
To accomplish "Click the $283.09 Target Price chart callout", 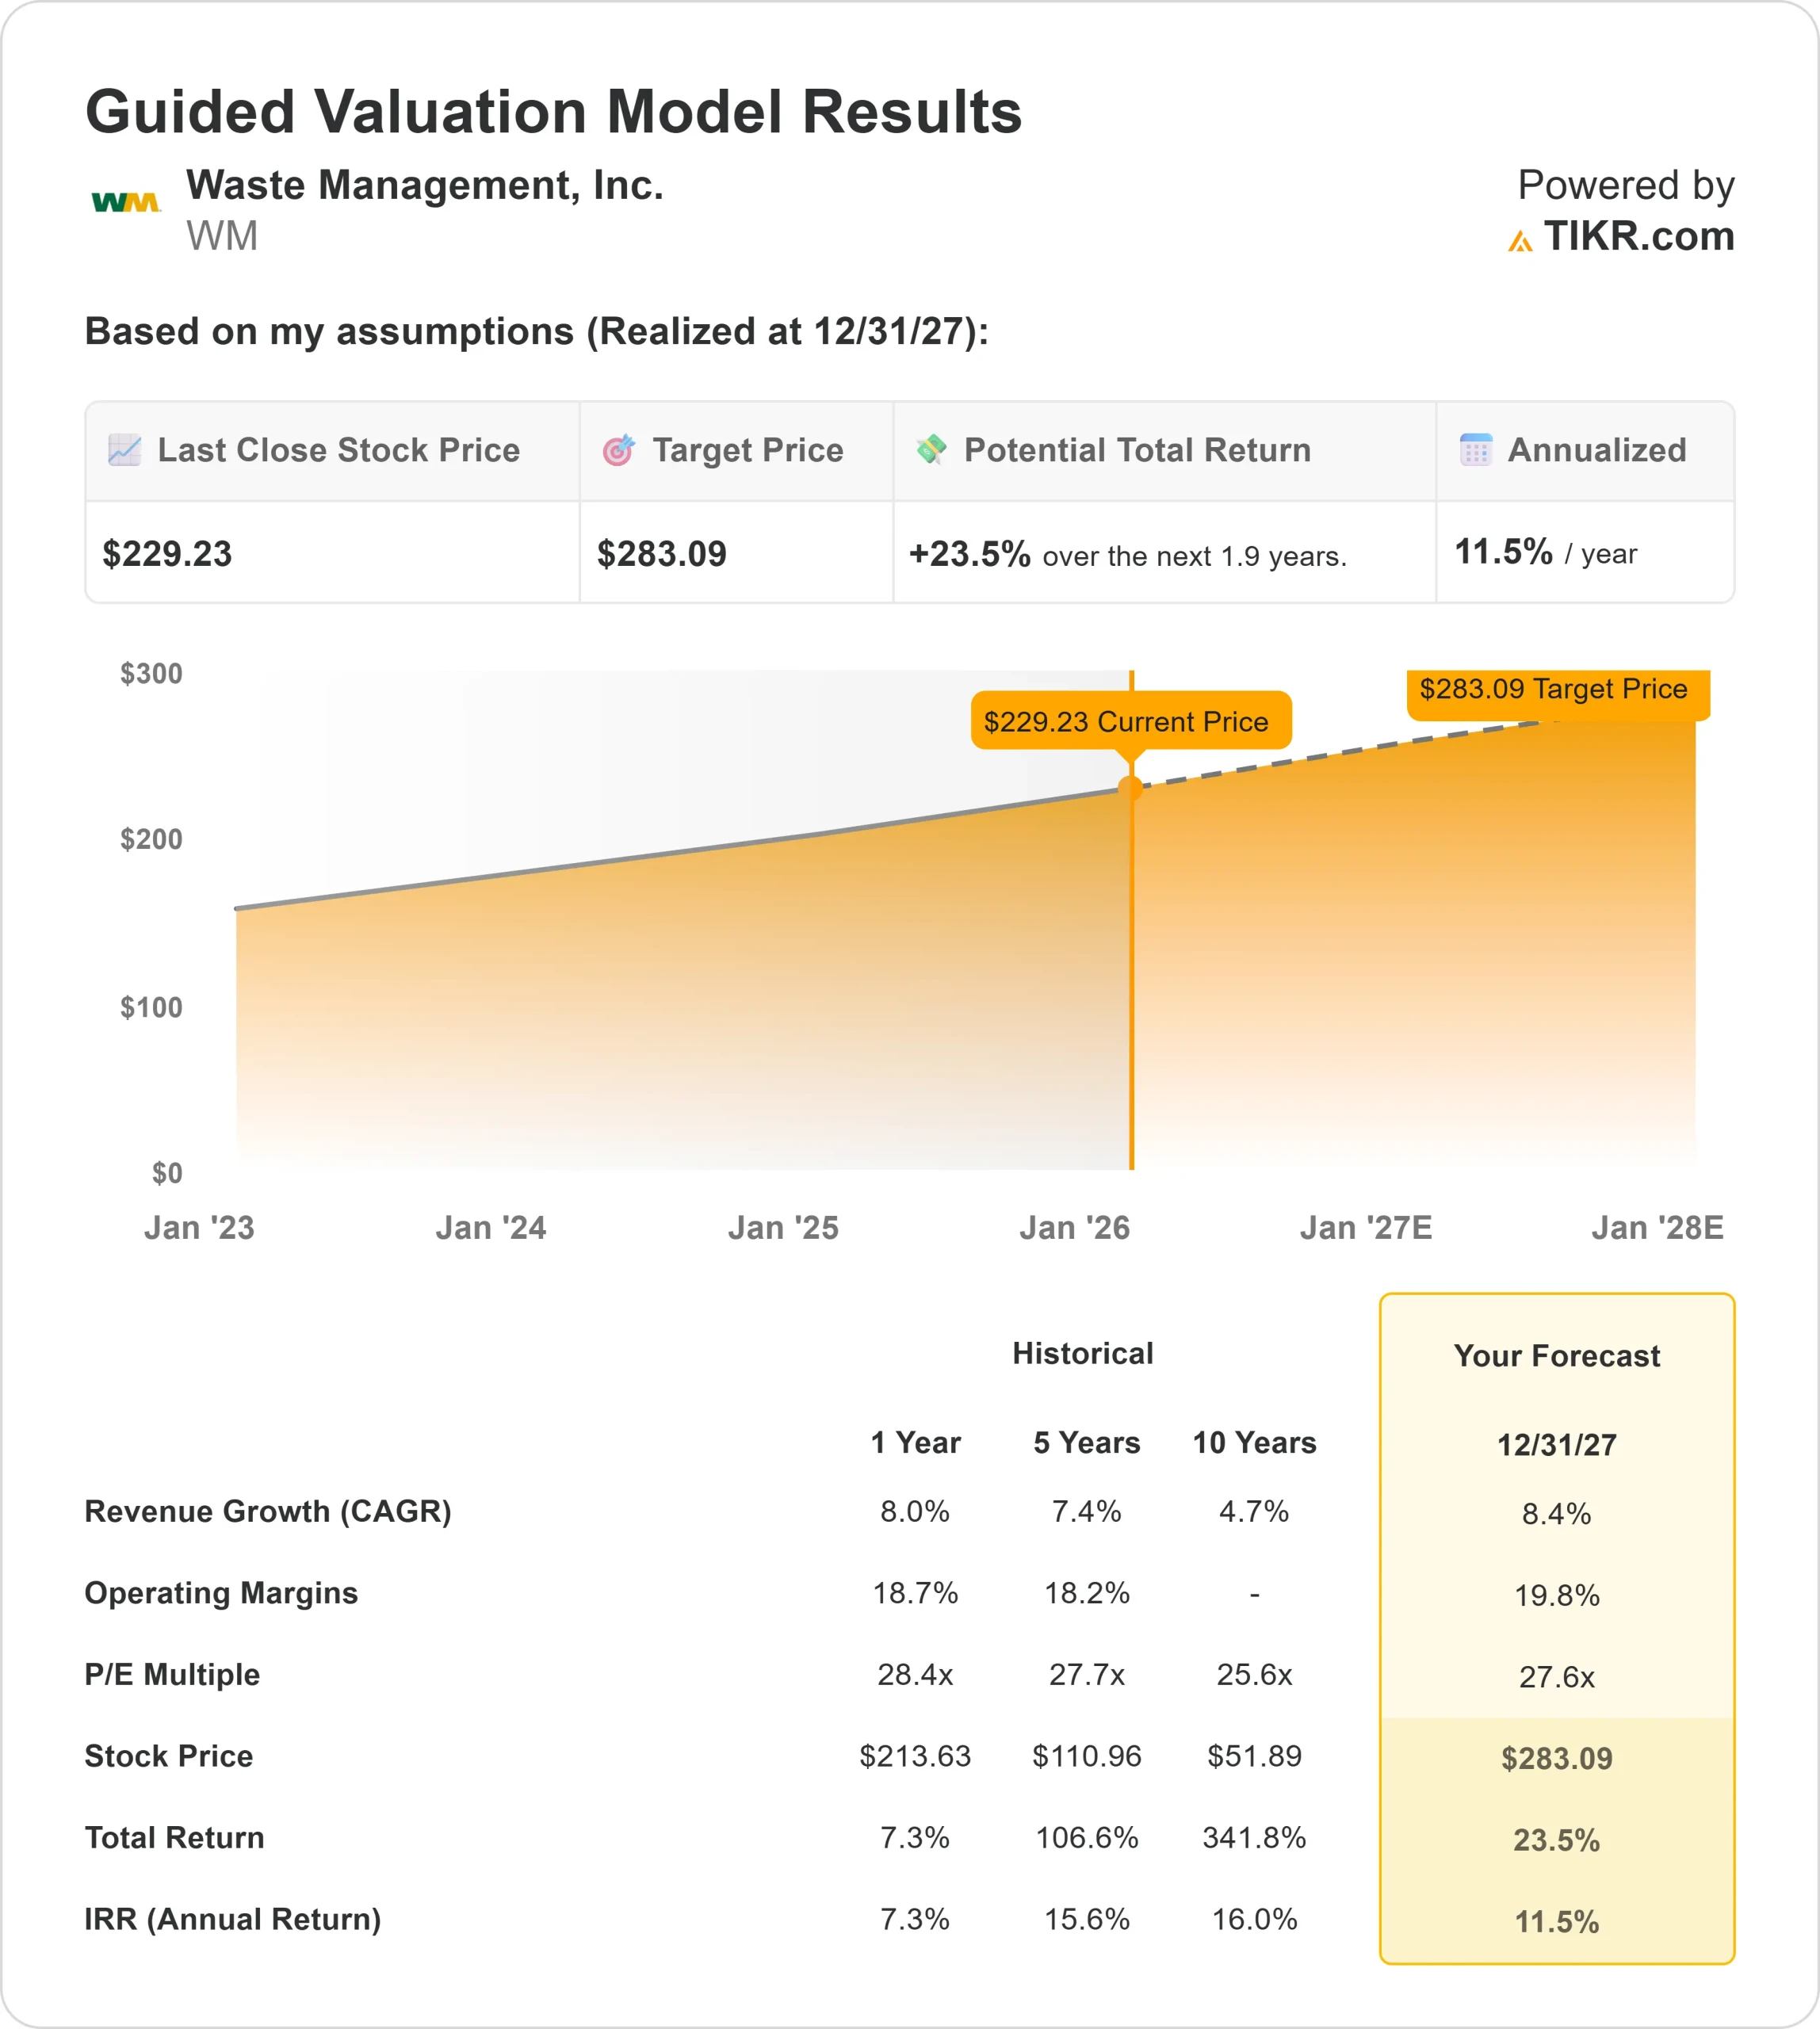I will (x=1555, y=690).
